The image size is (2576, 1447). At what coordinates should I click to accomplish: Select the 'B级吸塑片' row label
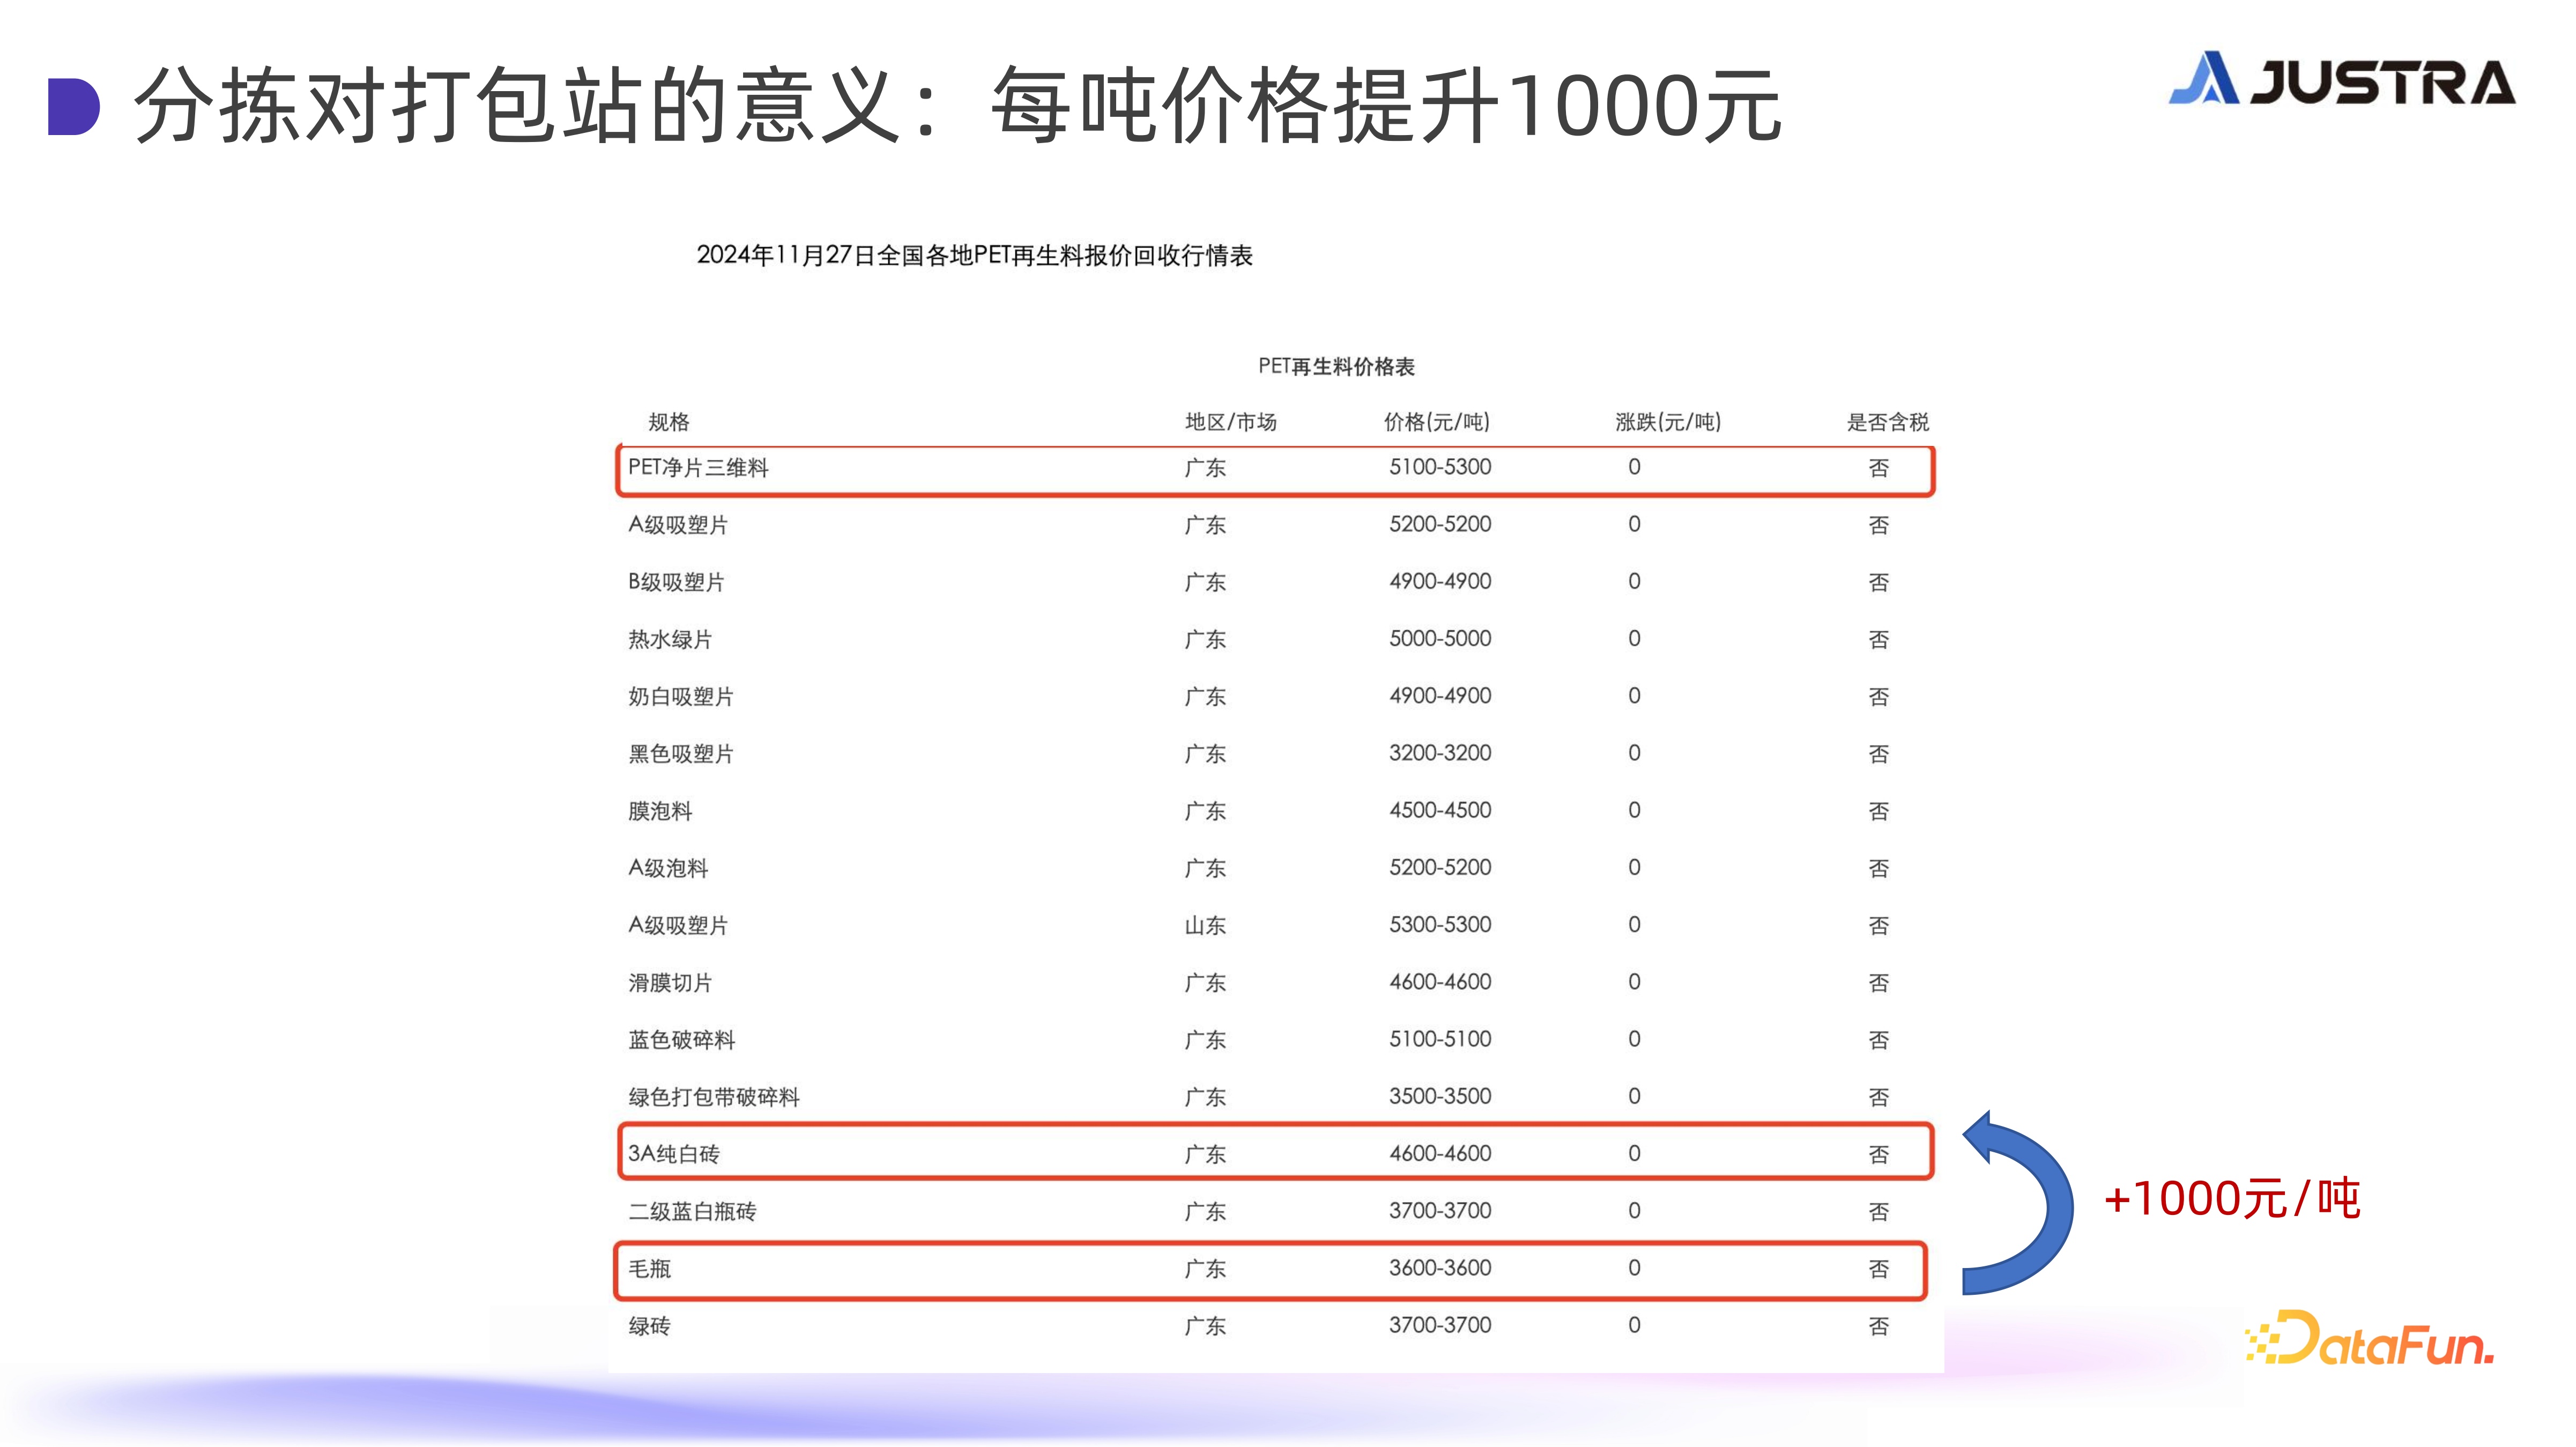(x=676, y=582)
